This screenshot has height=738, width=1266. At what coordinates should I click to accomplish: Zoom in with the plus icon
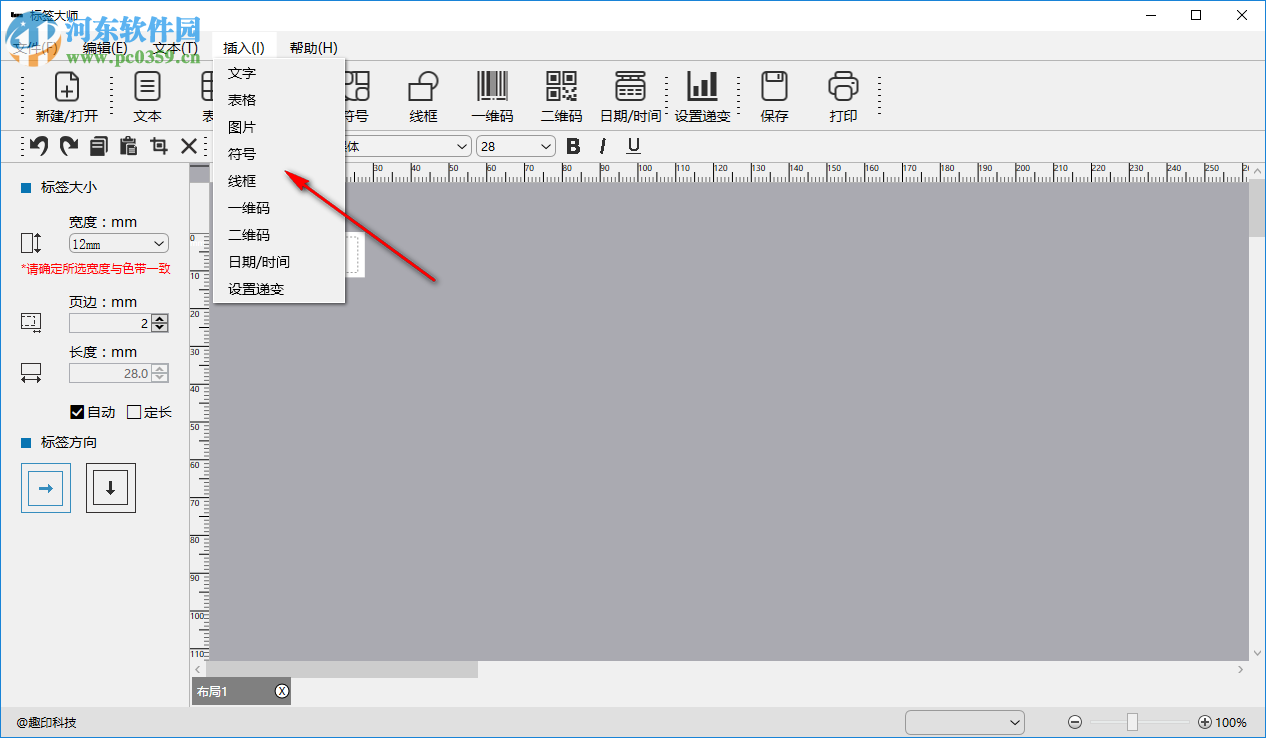(1204, 722)
